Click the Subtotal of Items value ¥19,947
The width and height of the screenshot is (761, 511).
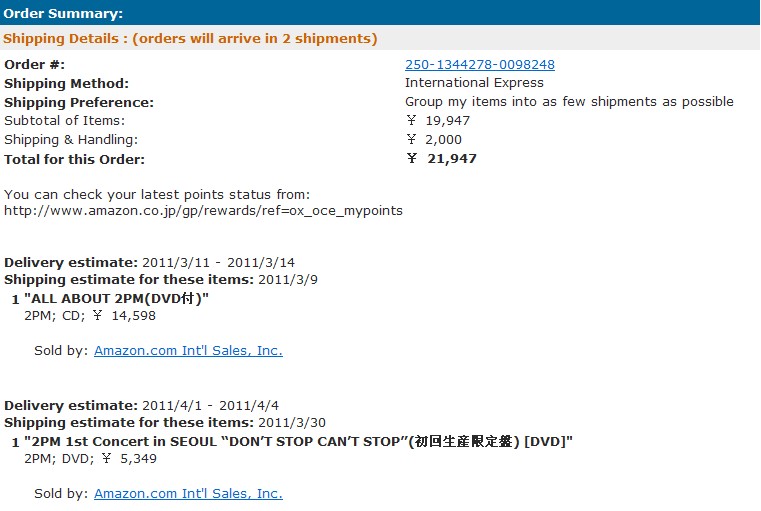coord(438,120)
